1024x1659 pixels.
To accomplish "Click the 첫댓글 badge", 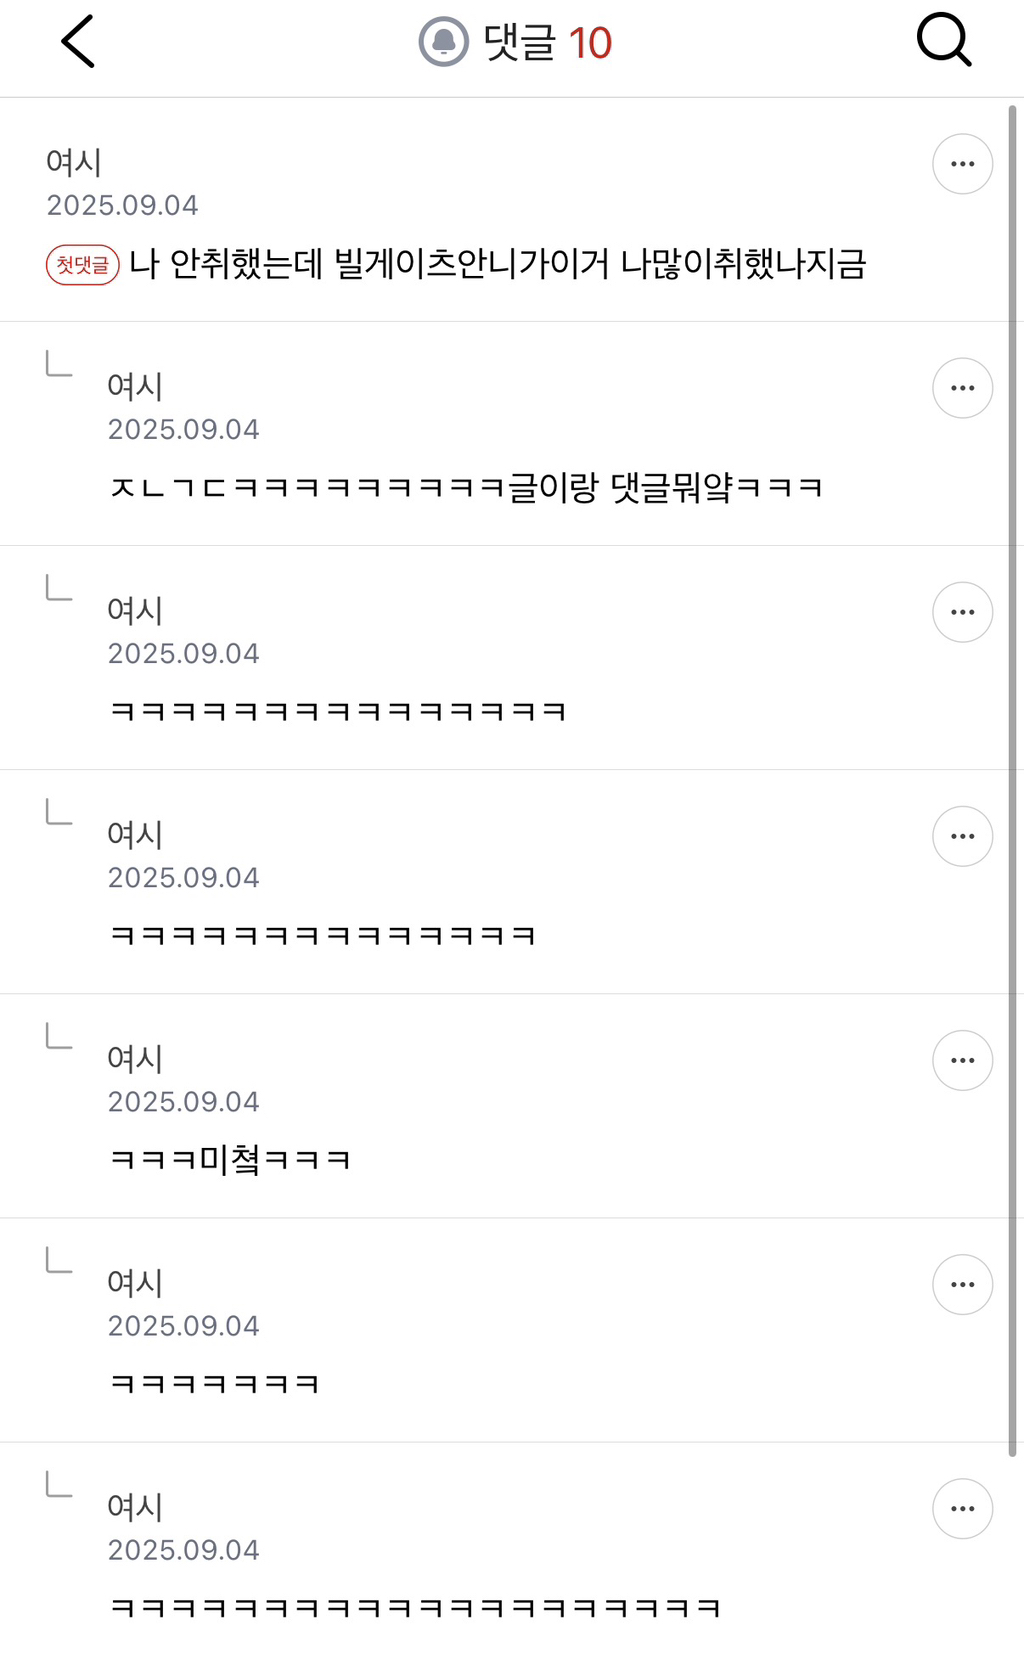I will tap(83, 265).
